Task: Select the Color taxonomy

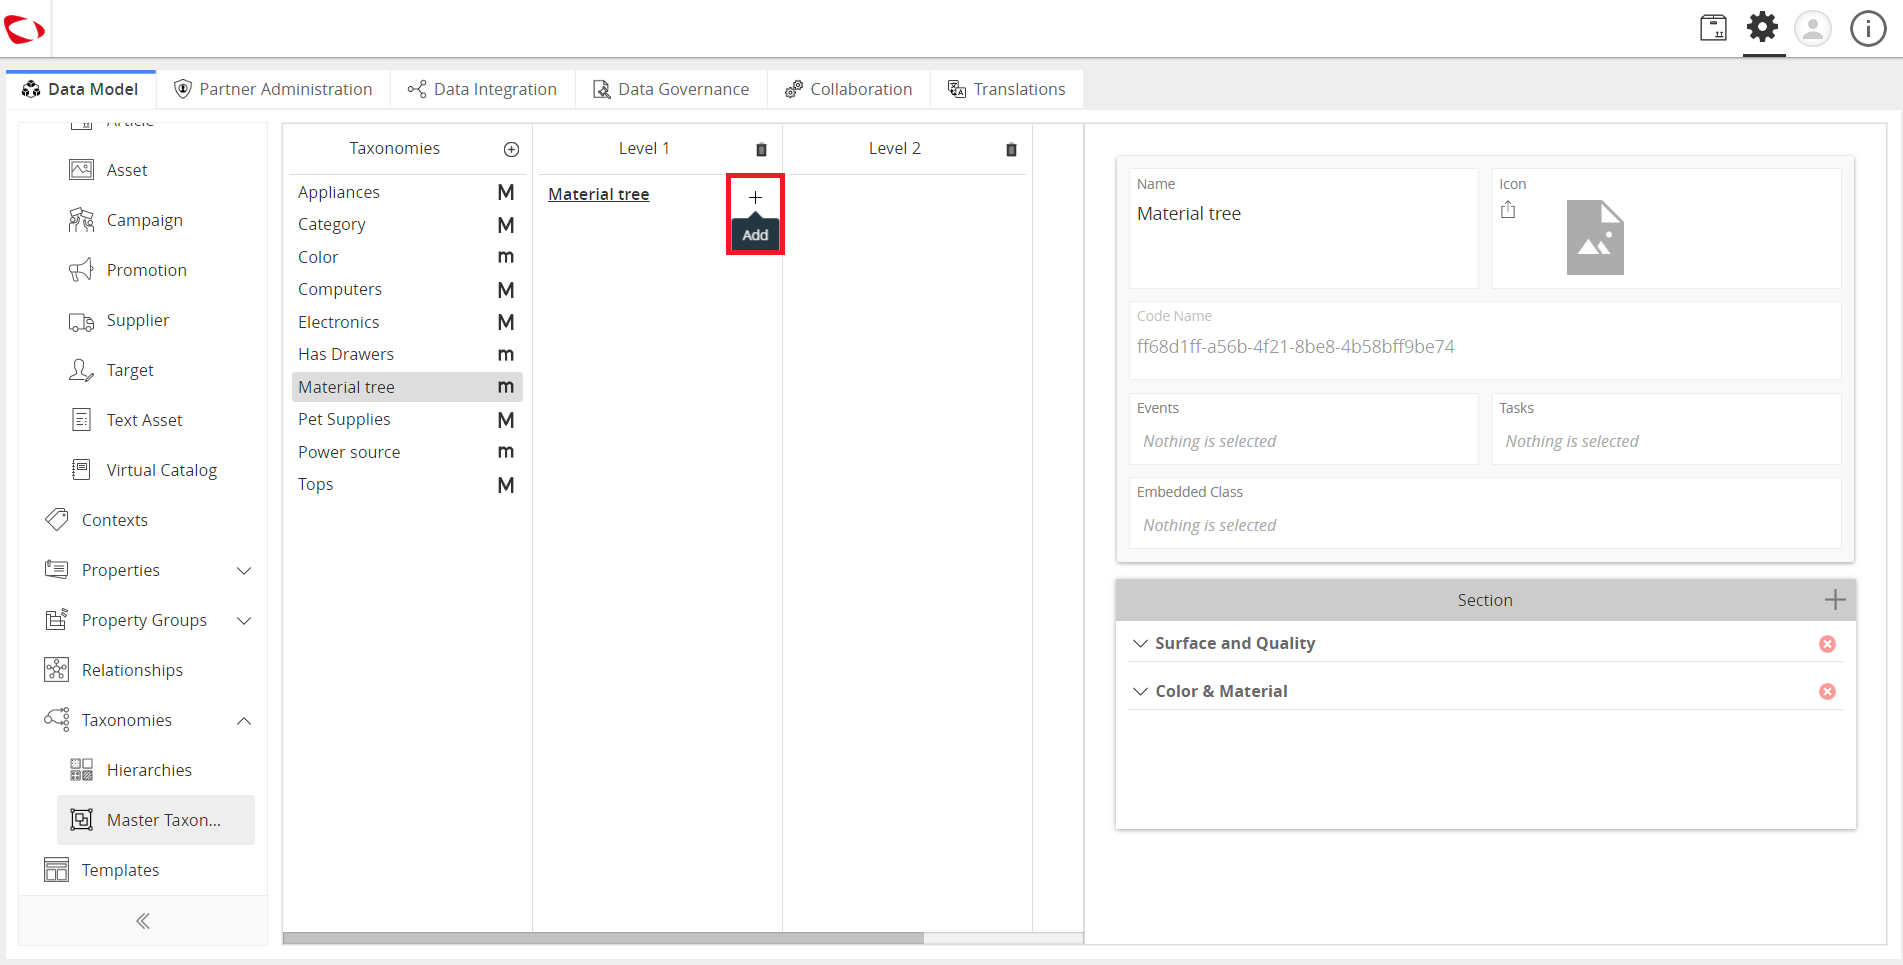Action: pos(407,257)
